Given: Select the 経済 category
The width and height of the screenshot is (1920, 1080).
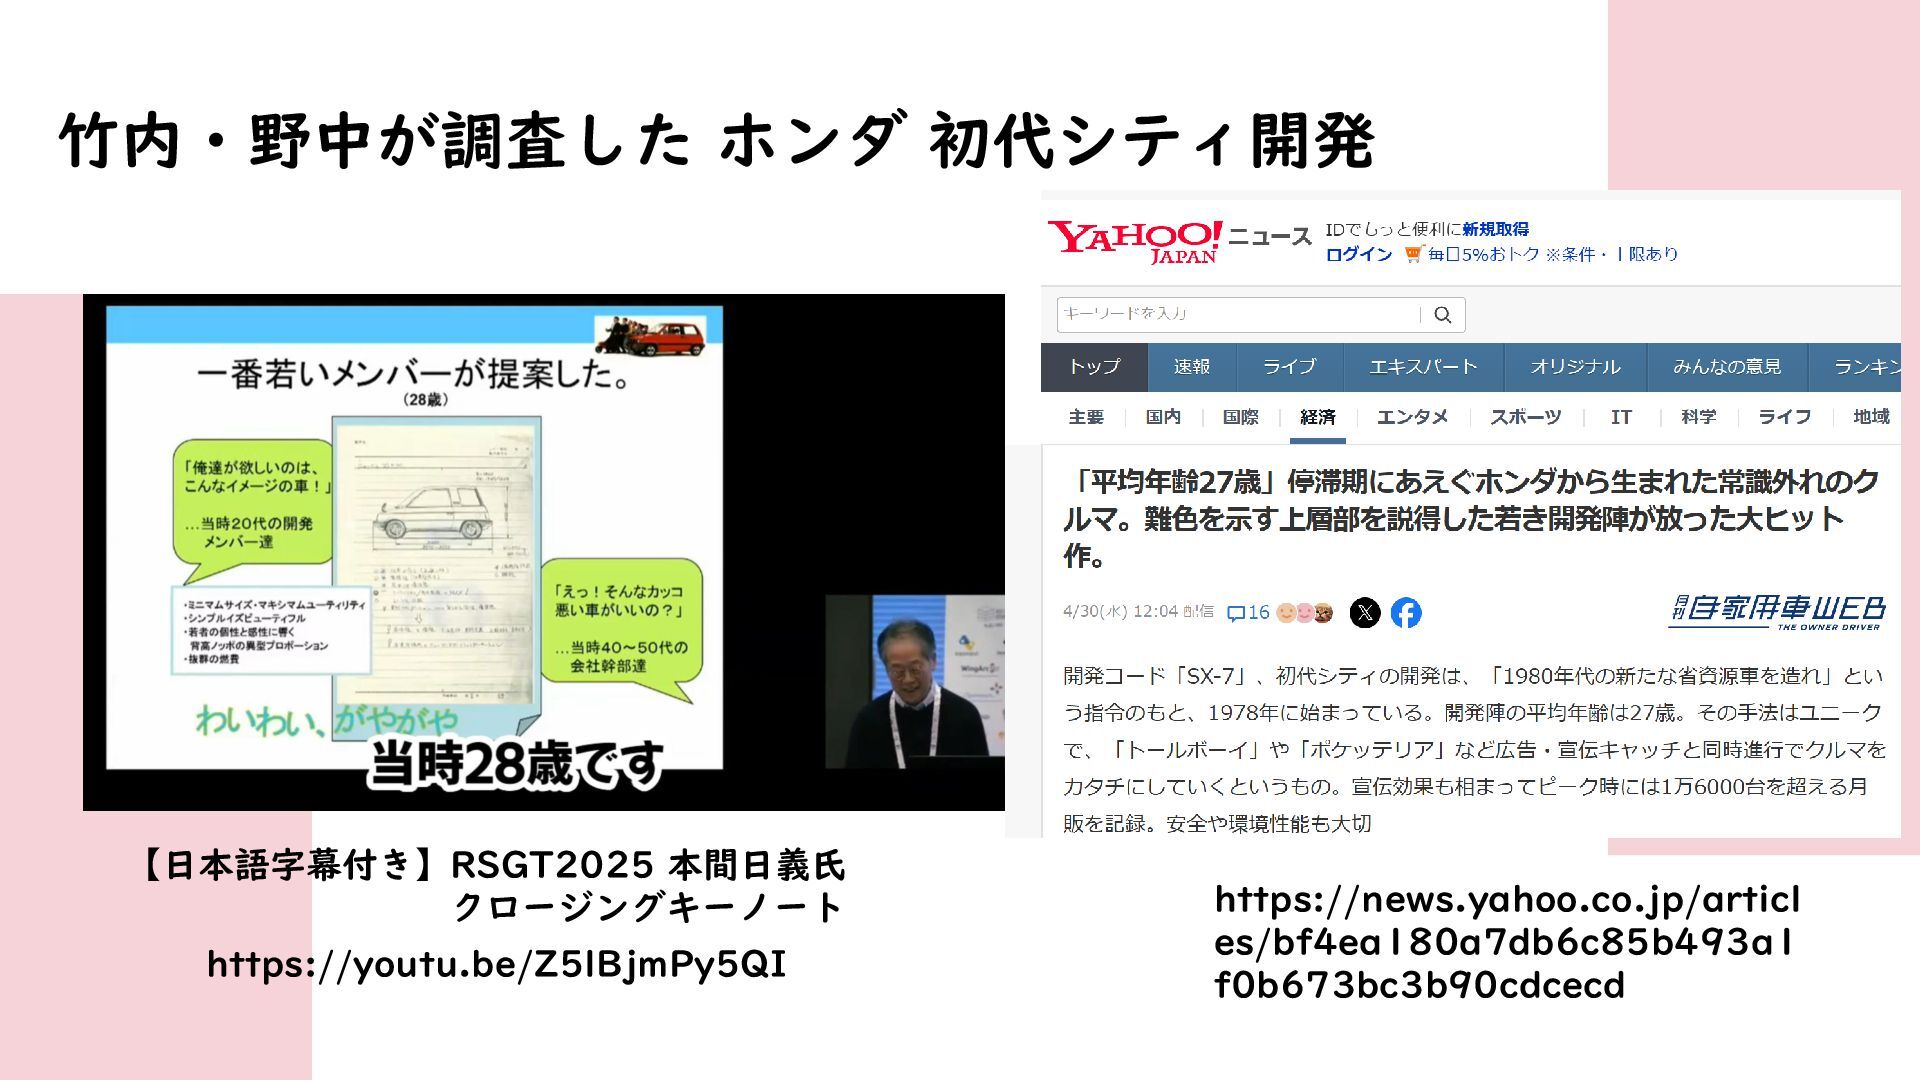Looking at the screenshot, I should (1317, 417).
